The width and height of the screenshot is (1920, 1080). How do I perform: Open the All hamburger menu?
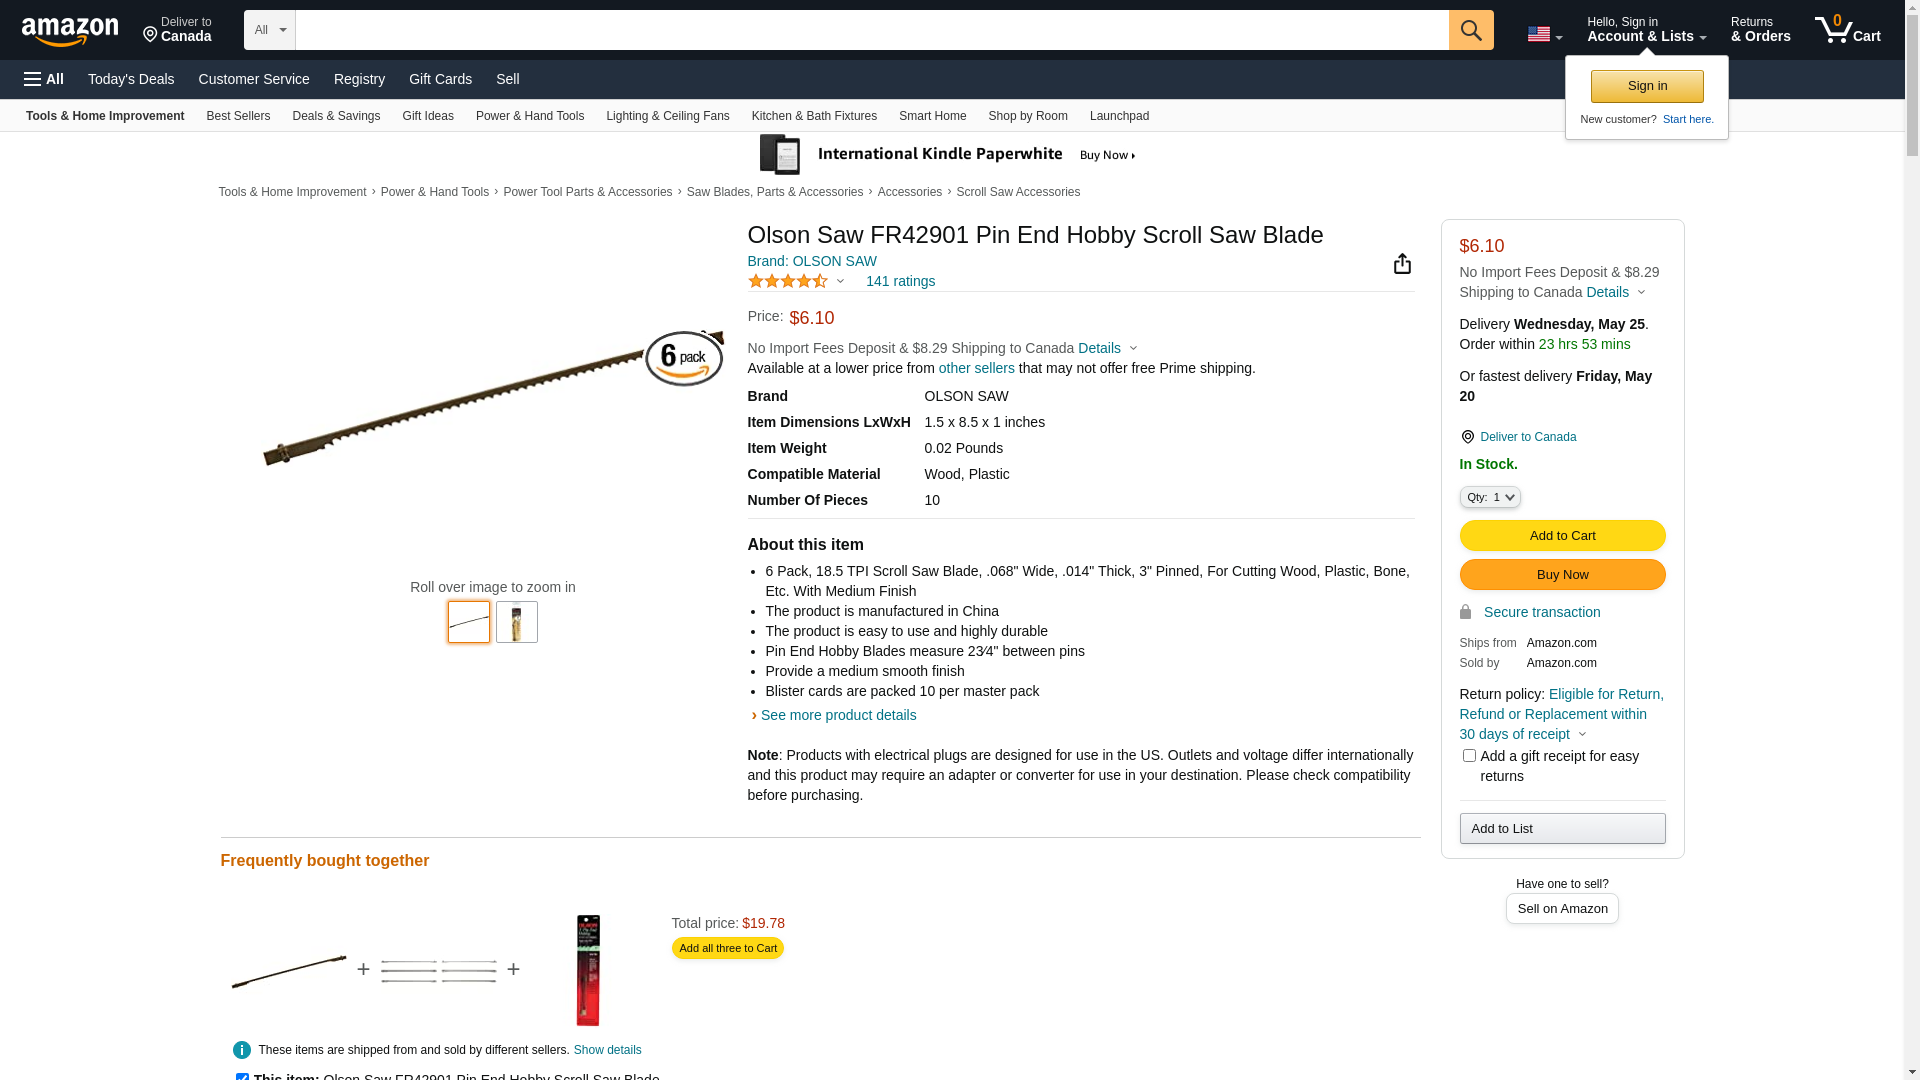(44, 79)
